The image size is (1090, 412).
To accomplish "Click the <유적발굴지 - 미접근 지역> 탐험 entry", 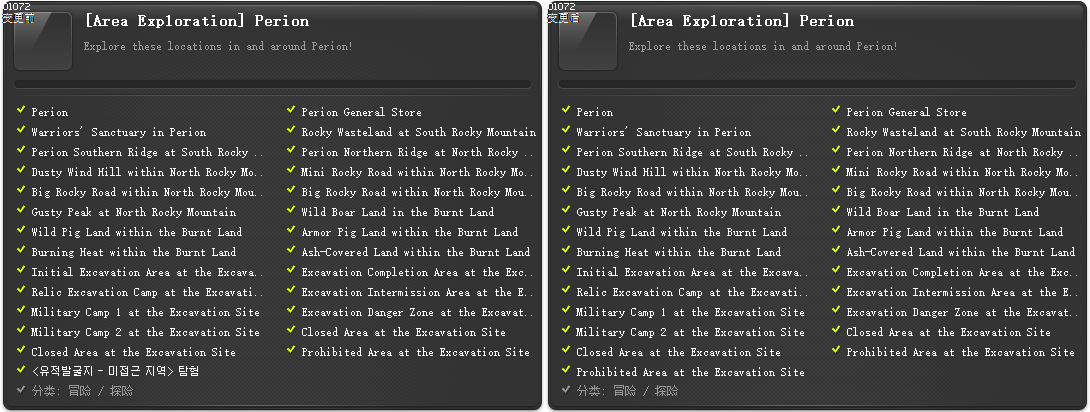I will (x=115, y=372).
